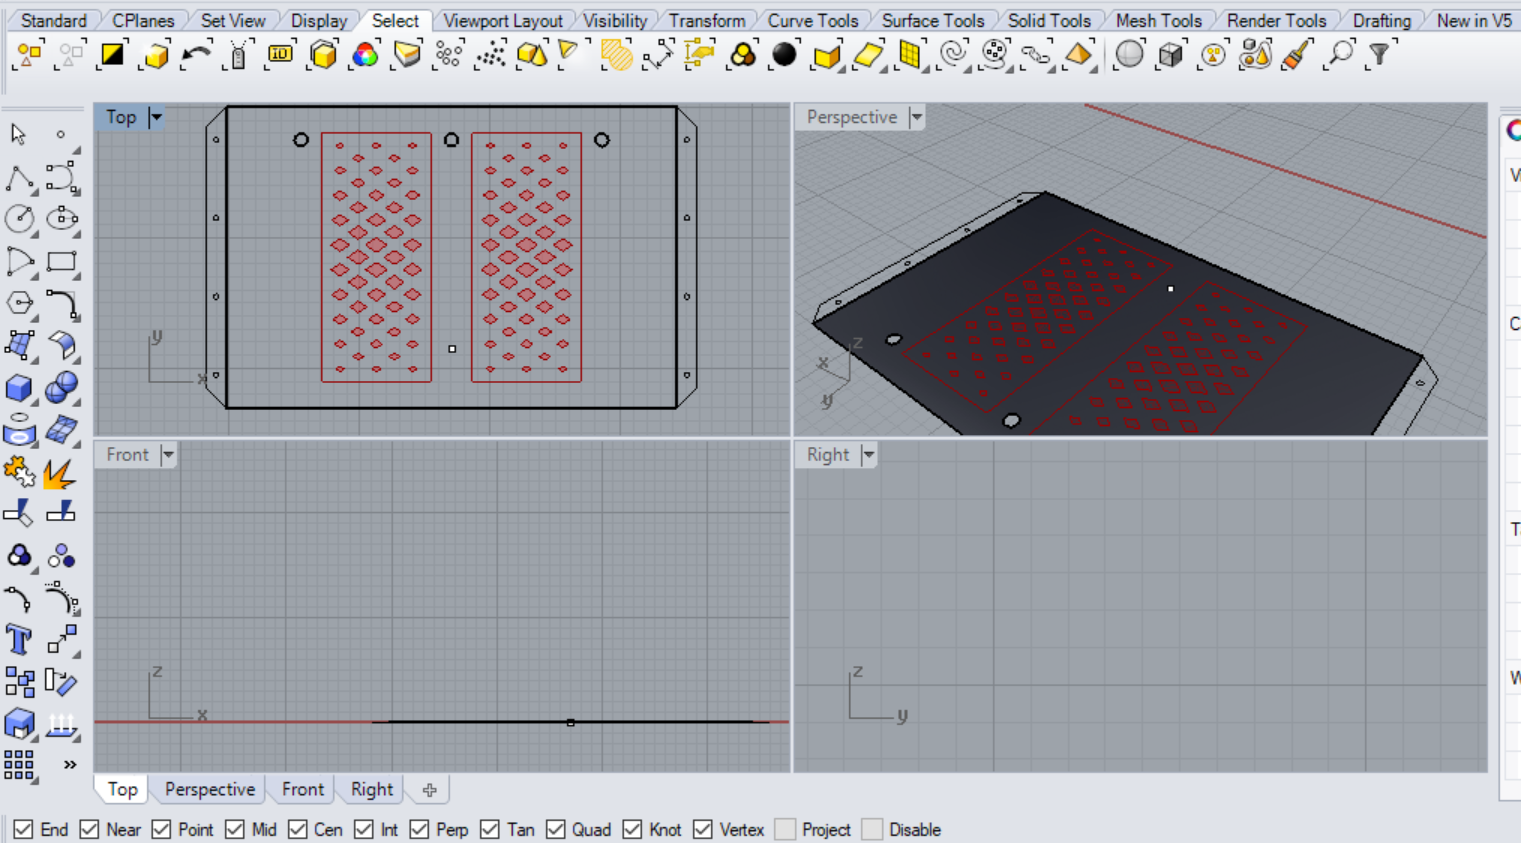This screenshot has height=843, width=1521.
Task: Open the Curve Tools toolbar tab
Action: coord(812,20)
